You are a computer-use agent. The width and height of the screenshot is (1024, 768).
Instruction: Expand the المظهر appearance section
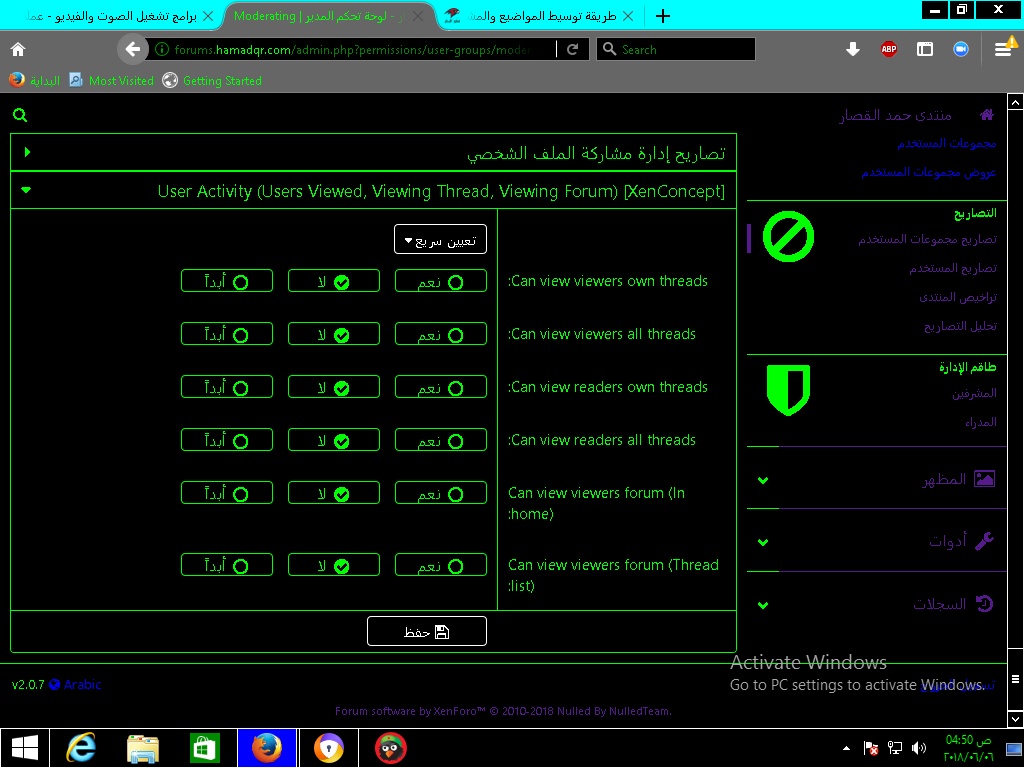[x=870, y=480]
